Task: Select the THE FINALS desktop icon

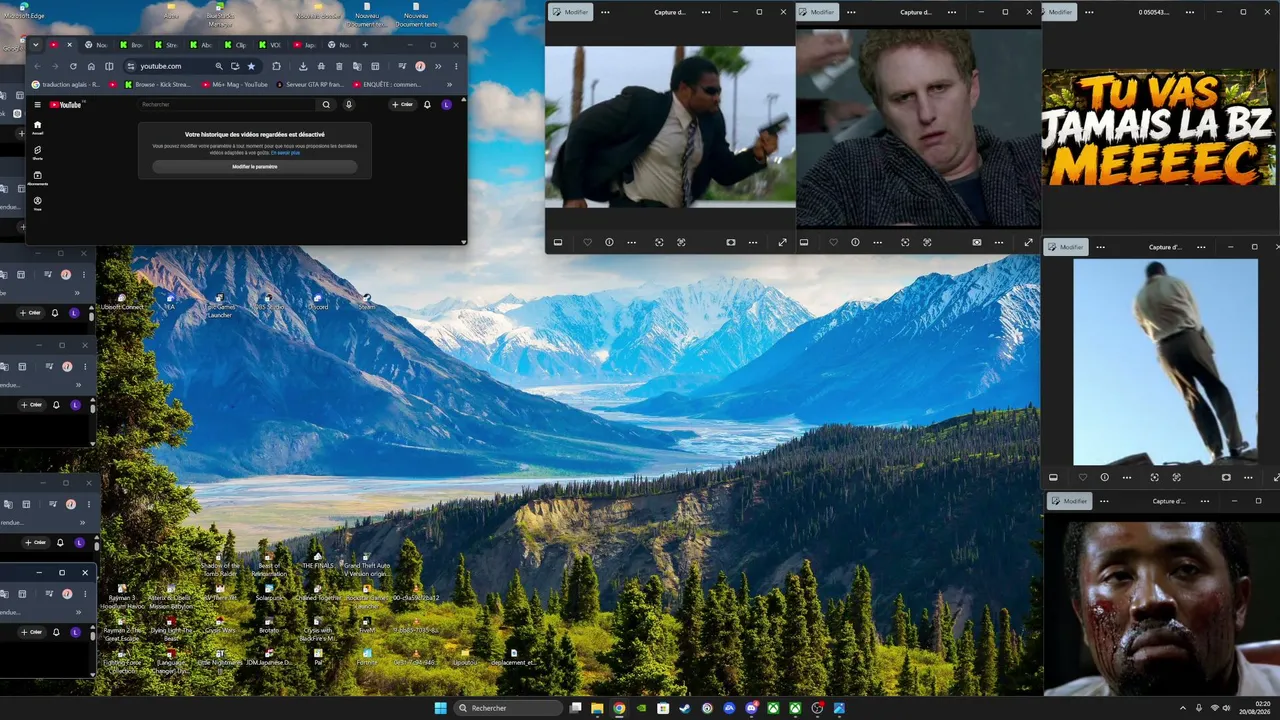Action: 318,559
